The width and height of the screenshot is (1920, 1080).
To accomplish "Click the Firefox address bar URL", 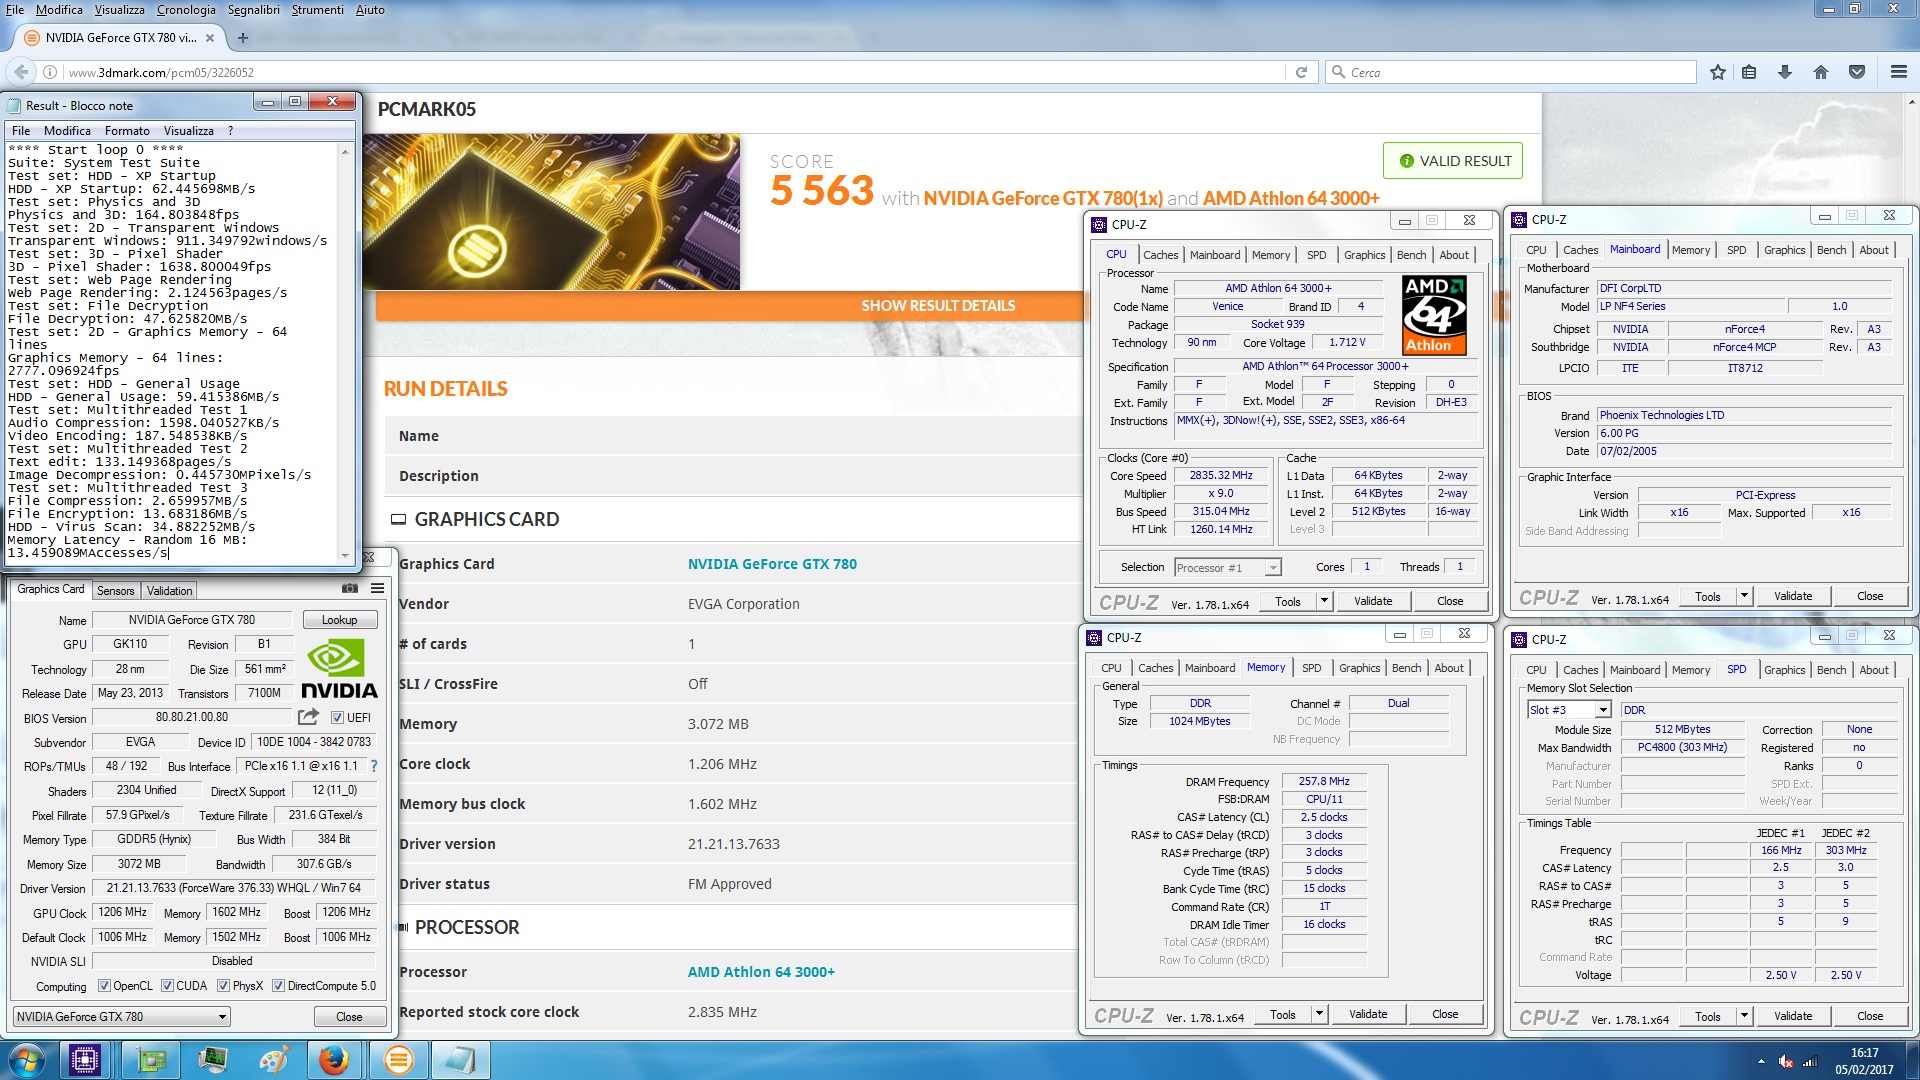I will click(x=161, y=72).
